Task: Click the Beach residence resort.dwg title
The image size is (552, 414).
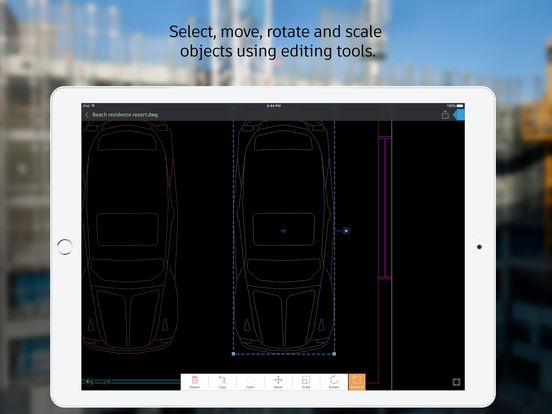Action: point(125,115)
